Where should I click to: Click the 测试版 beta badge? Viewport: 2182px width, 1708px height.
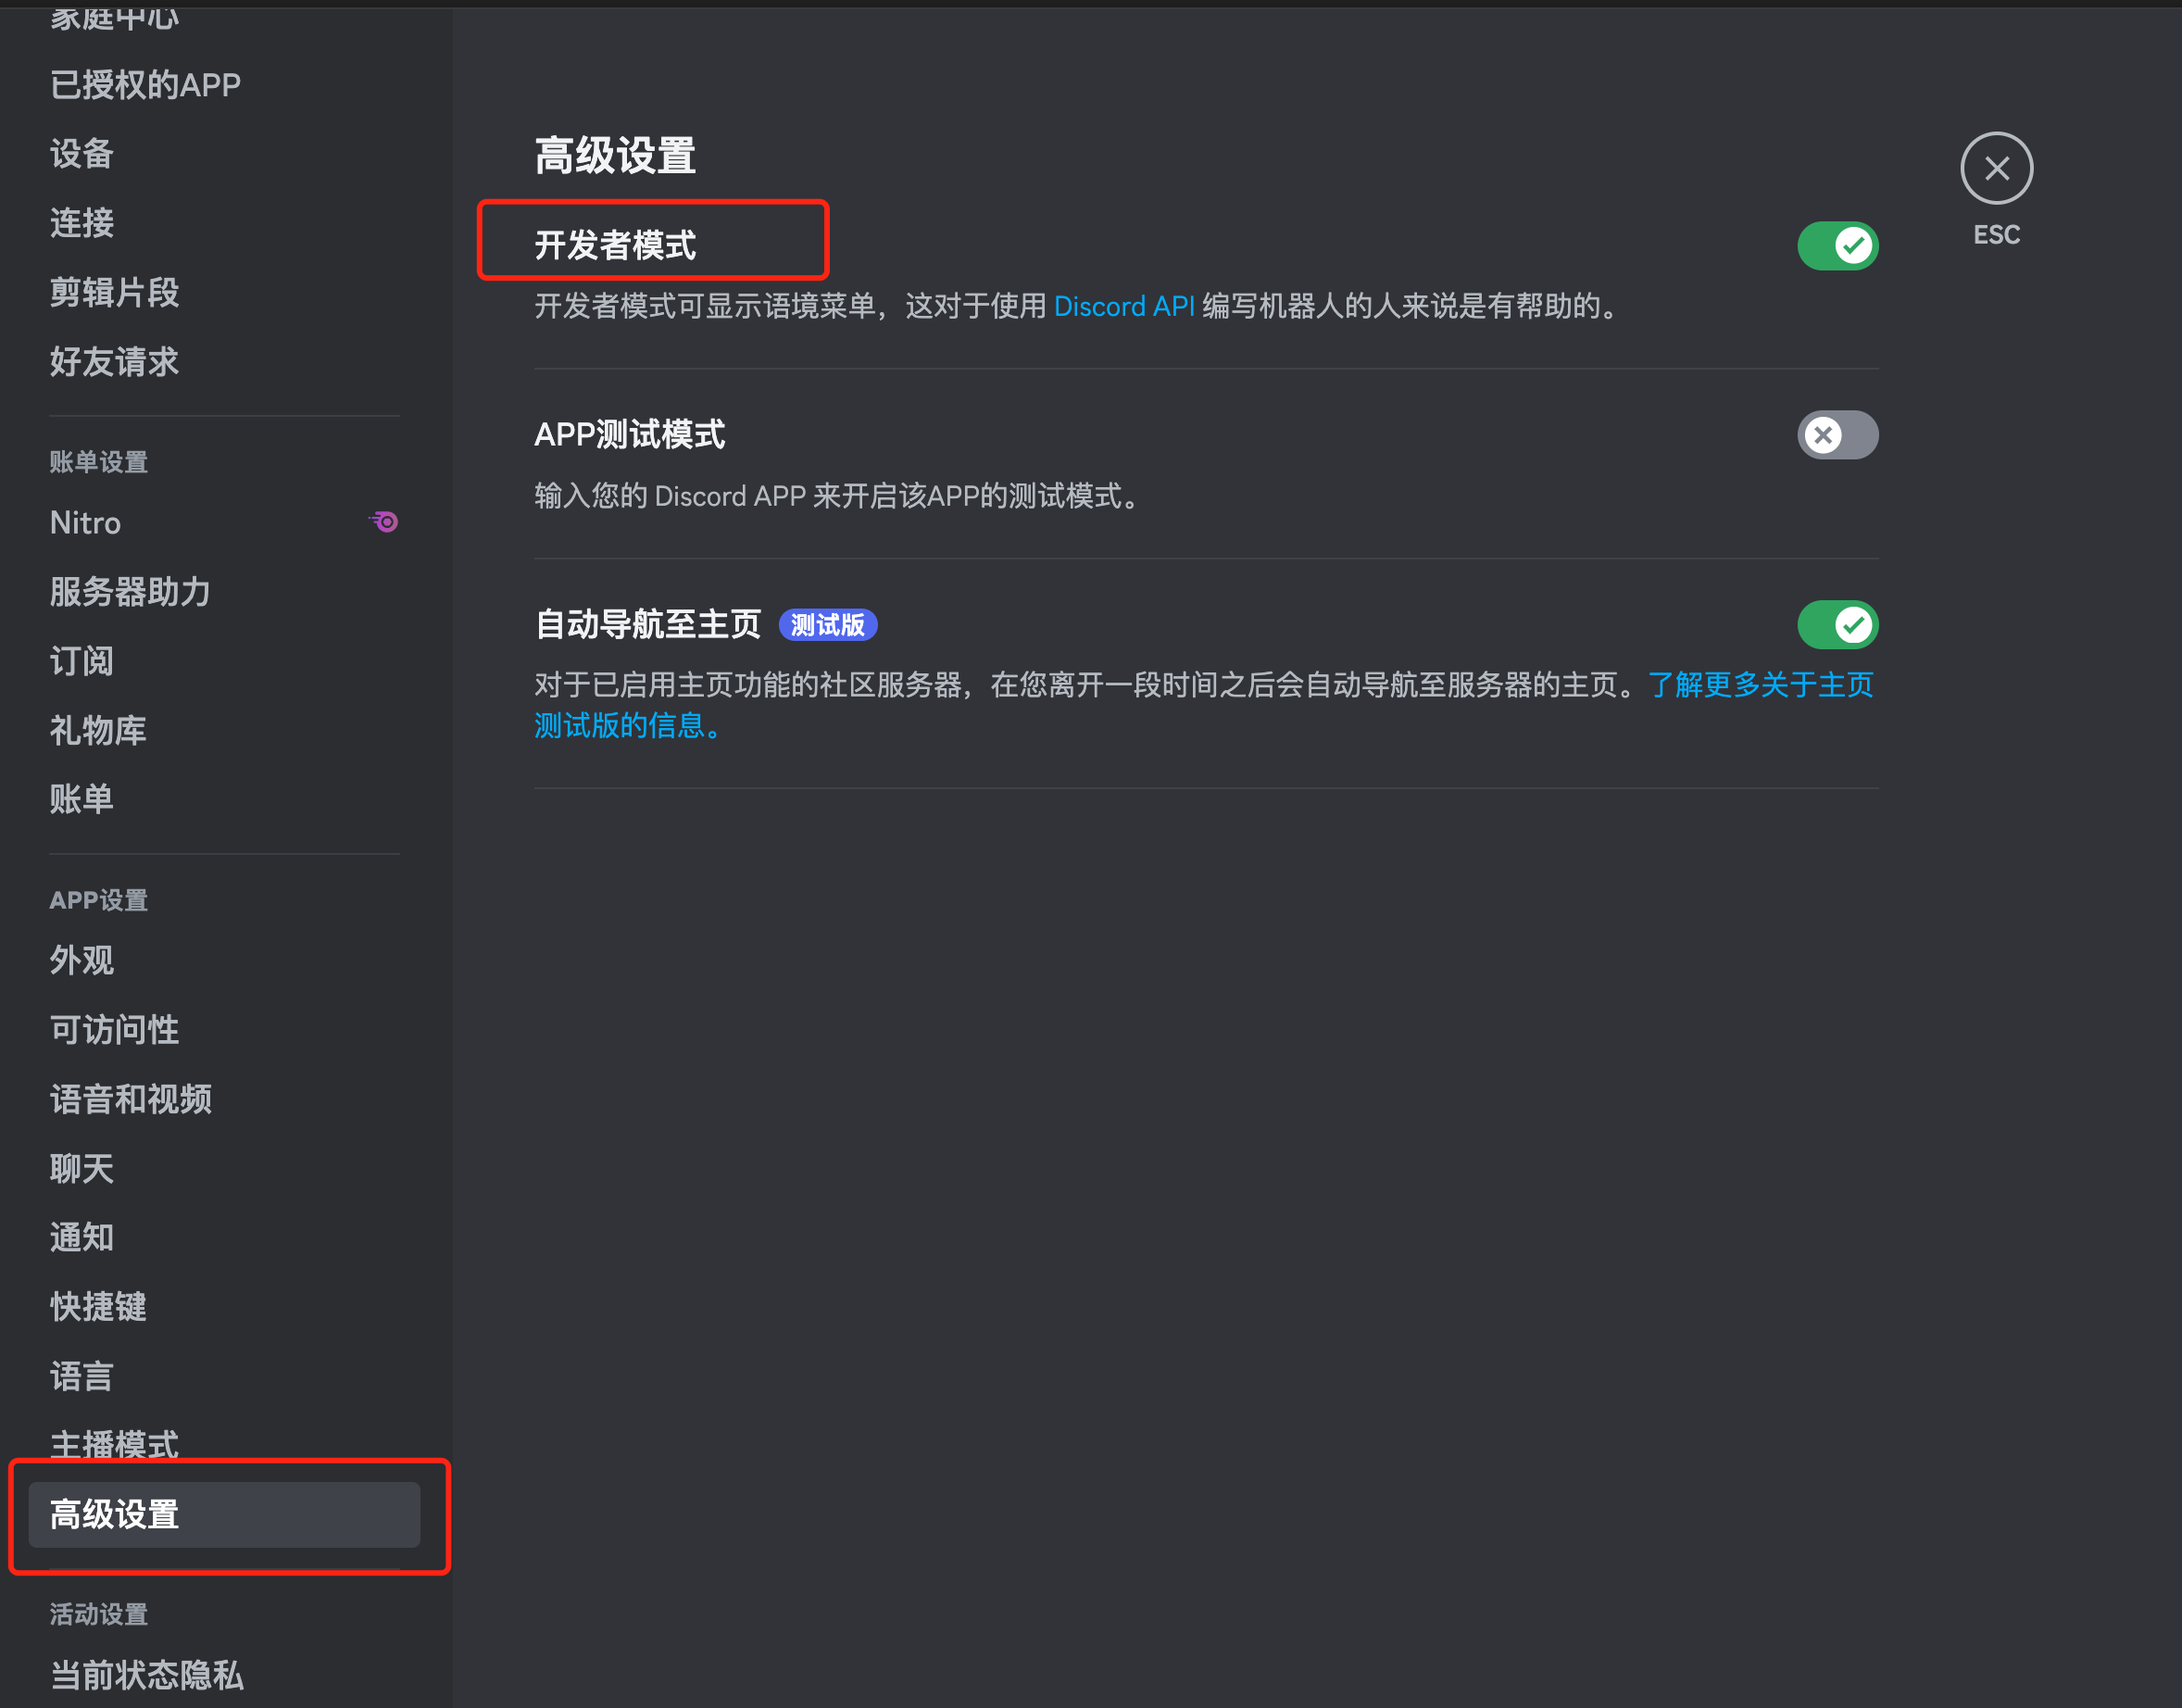point(827,625)
